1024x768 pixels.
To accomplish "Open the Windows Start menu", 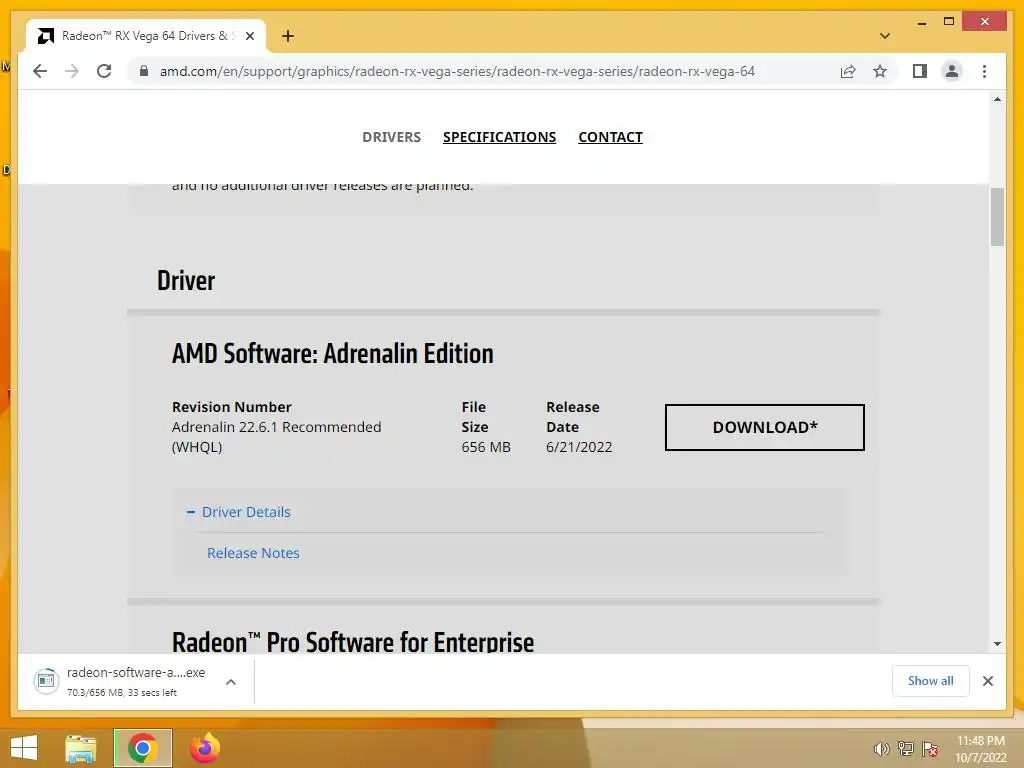I will (24, 748).
